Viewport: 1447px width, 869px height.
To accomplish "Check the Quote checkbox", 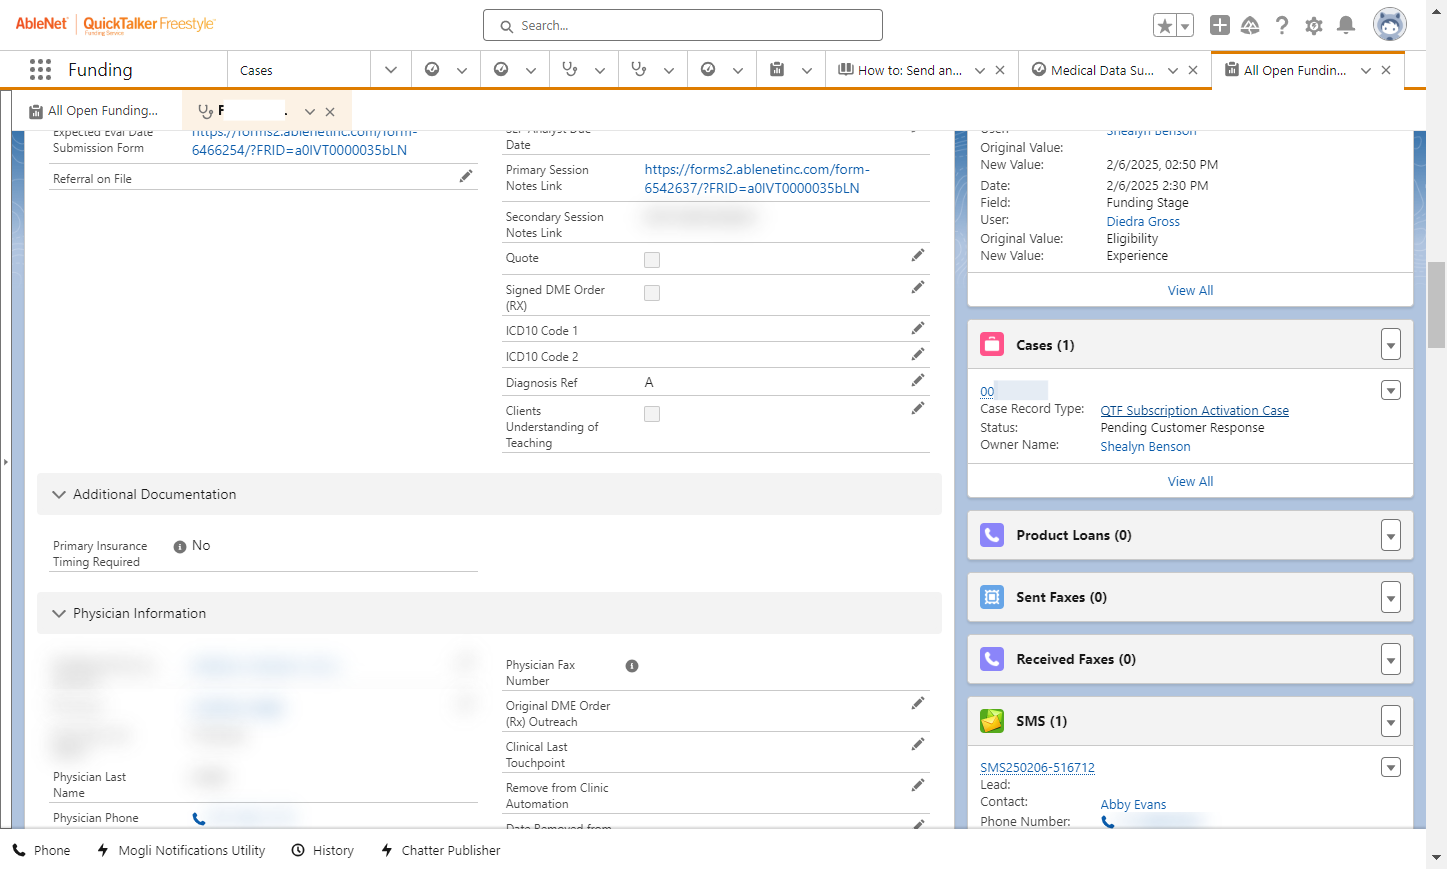I will coord(652,260).
